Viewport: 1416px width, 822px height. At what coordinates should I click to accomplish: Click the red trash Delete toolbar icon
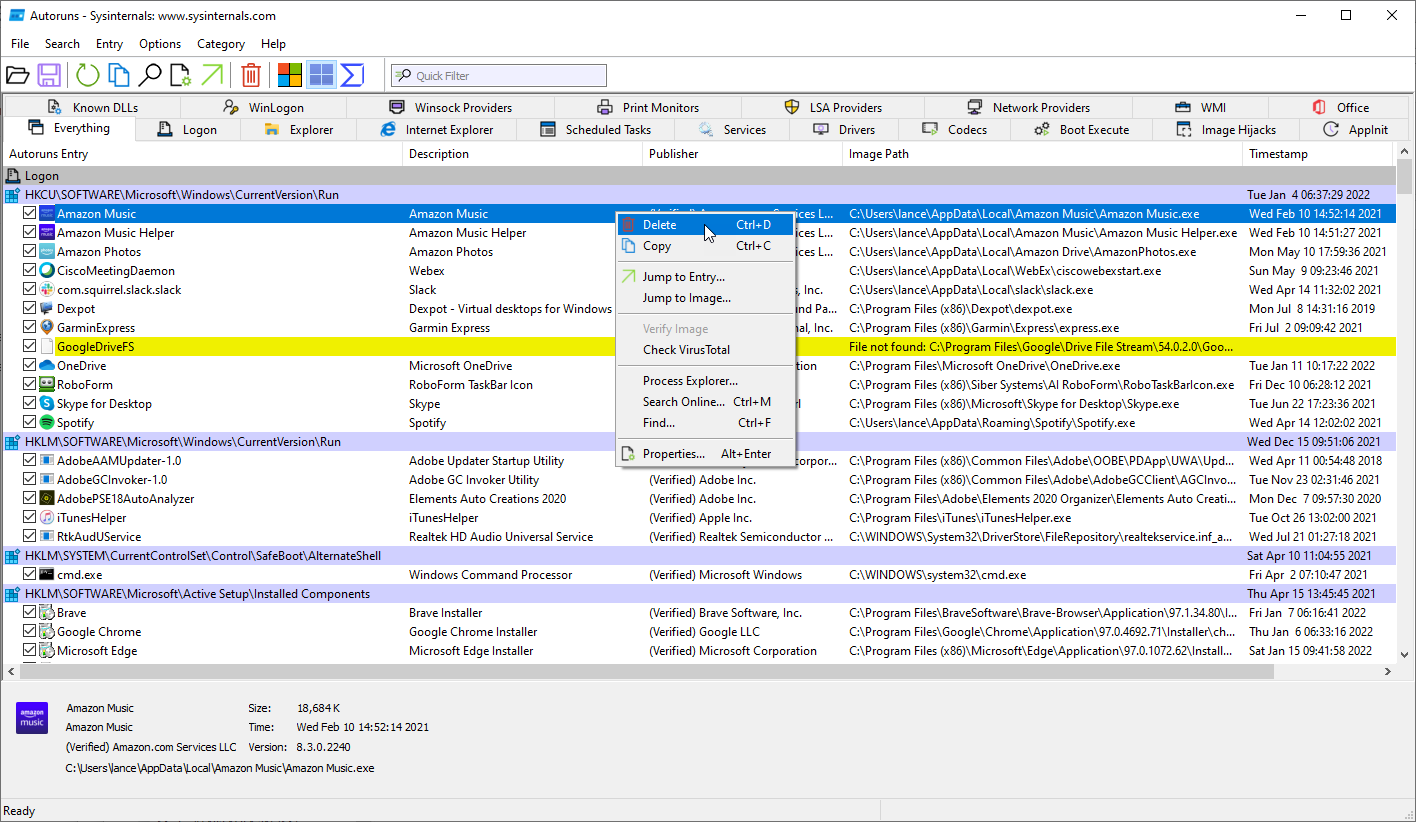point(252,75)
